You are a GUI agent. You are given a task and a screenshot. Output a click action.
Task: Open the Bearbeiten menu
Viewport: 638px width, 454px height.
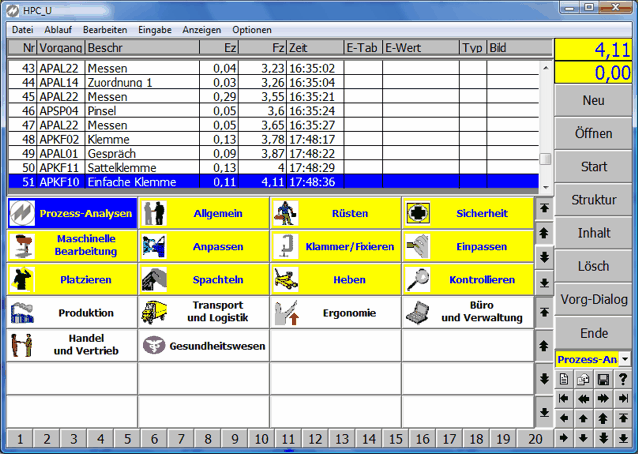[x=104, y=30]
